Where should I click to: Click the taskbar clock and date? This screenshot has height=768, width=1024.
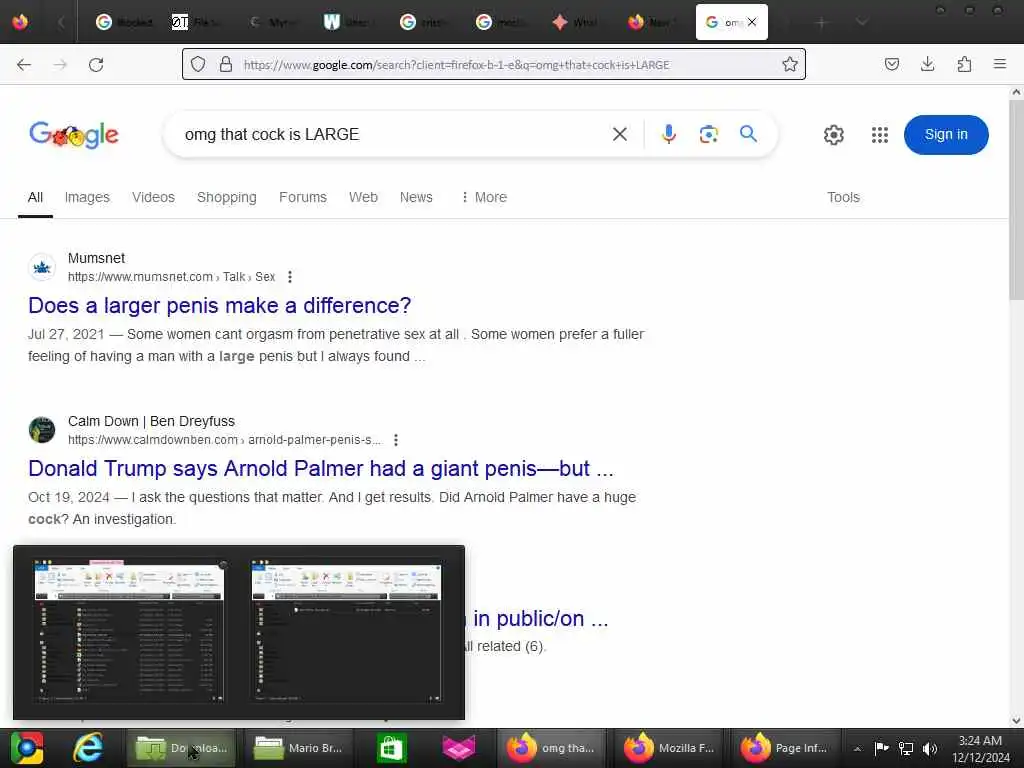point(980,749)
